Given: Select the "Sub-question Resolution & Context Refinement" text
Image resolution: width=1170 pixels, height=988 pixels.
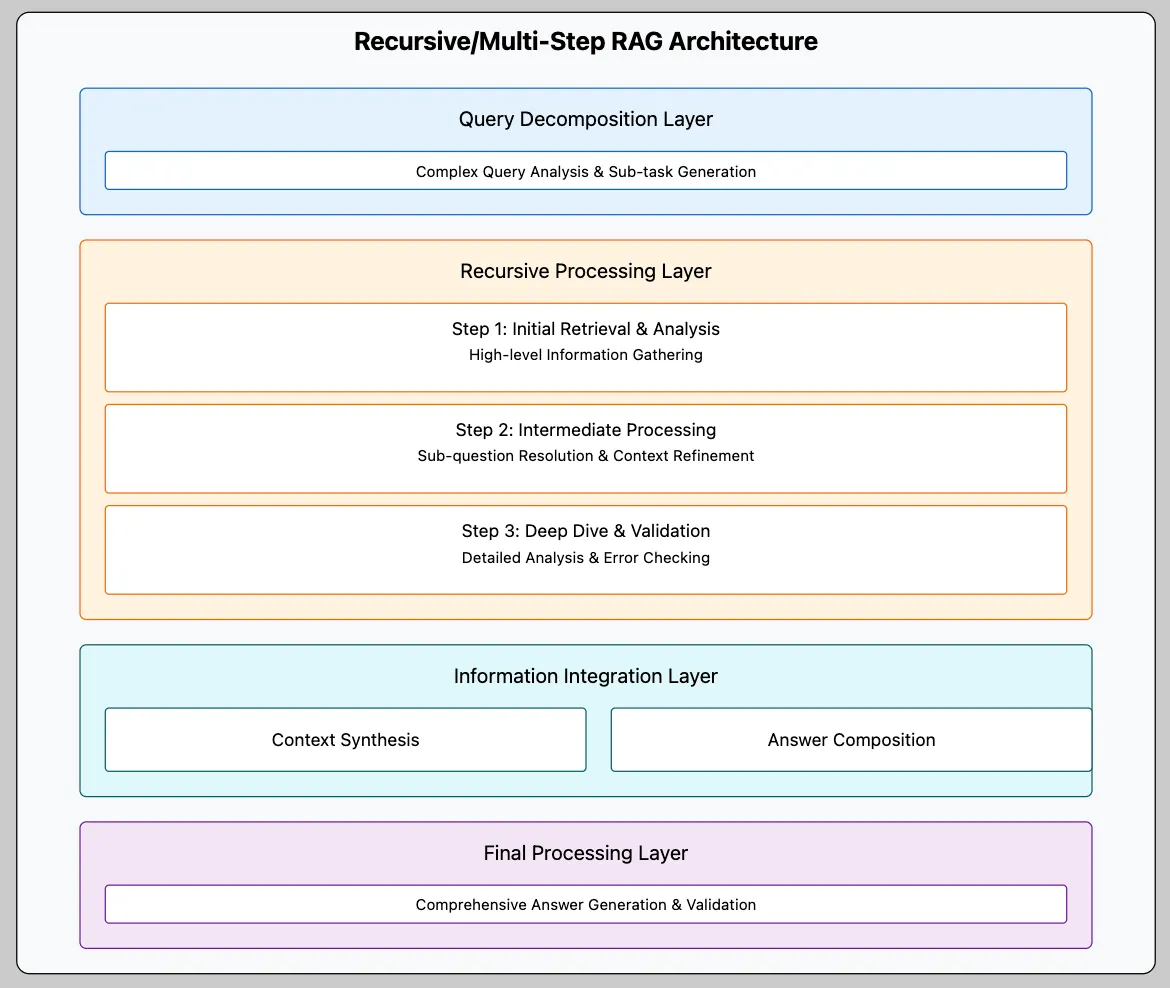Looking at the screenshot, I should coord(585,456).
